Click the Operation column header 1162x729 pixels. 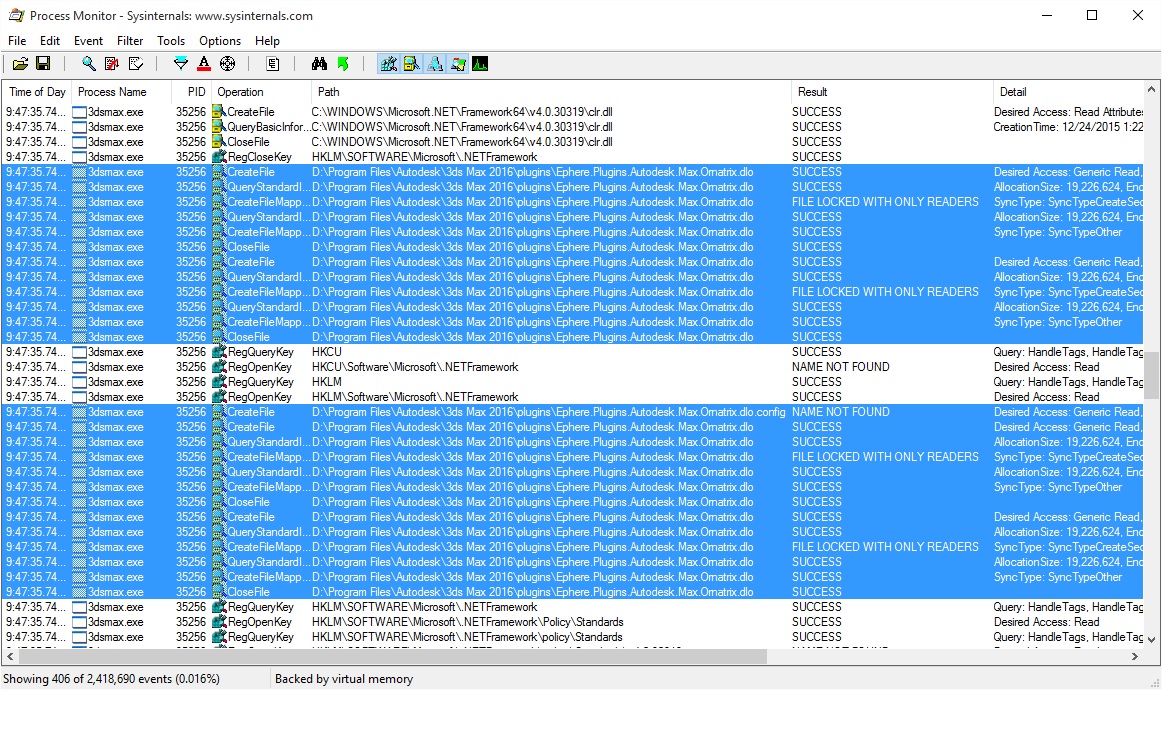pyautogui.click(x=240, y=92)
